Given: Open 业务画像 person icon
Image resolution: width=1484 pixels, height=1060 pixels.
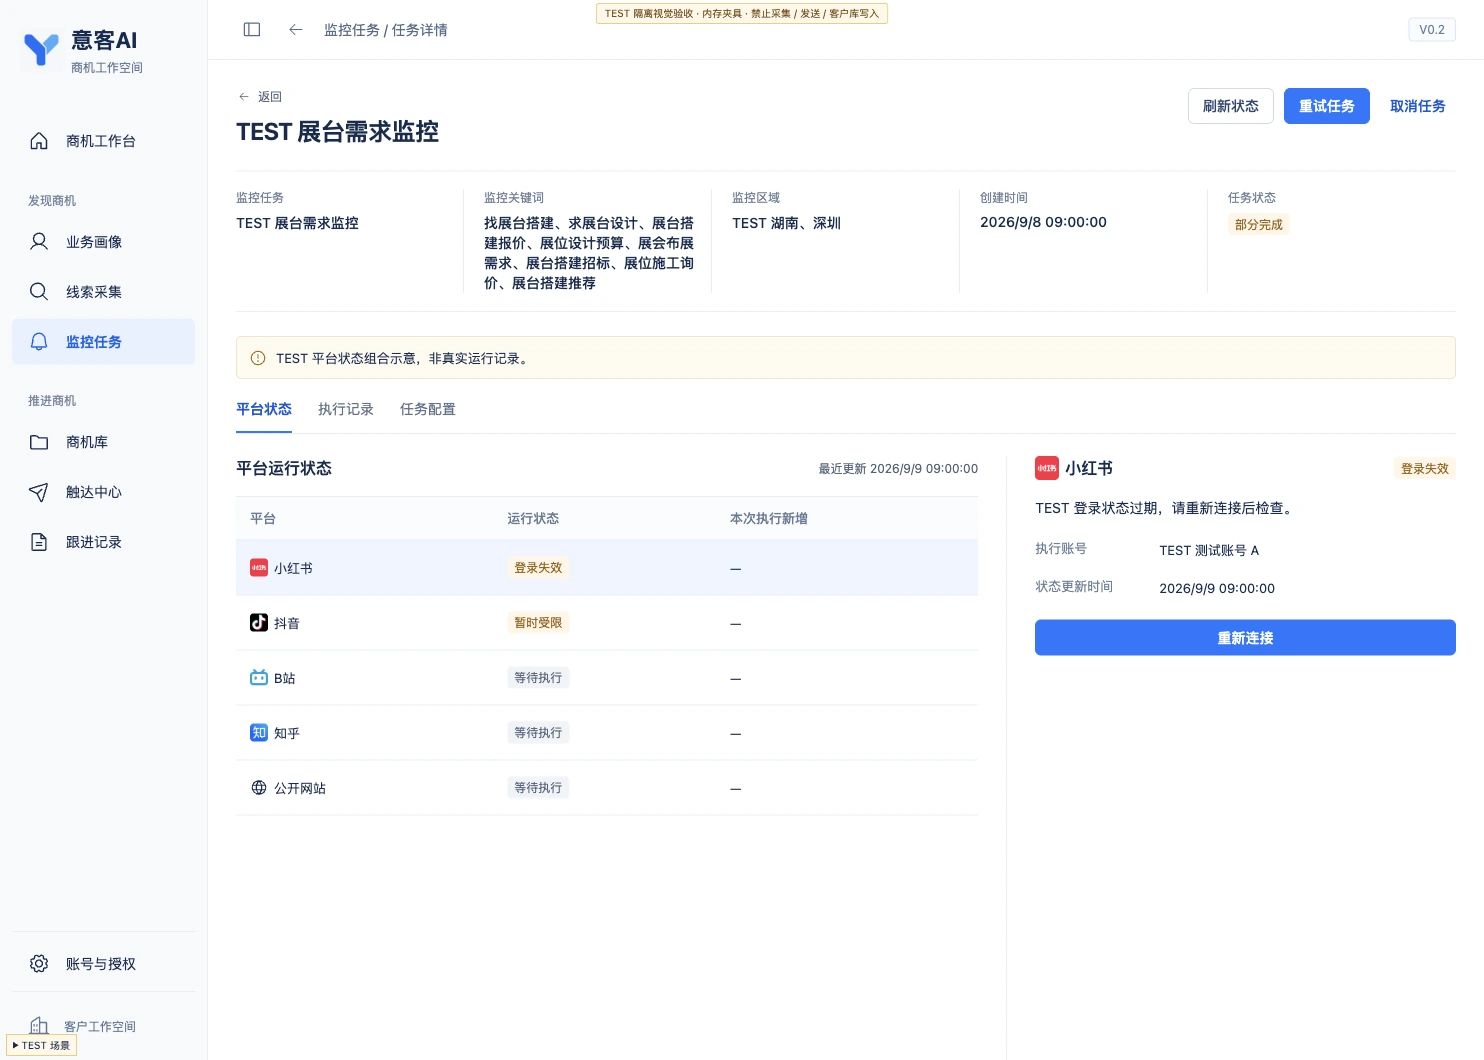Looking at the screenshot, I should [39, 242].
